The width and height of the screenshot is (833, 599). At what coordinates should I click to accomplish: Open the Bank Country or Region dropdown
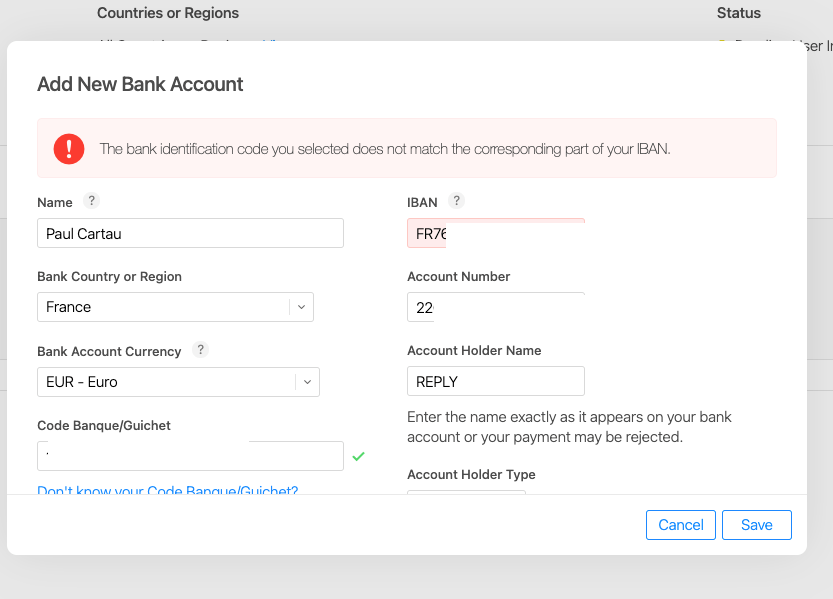[175, 307]
